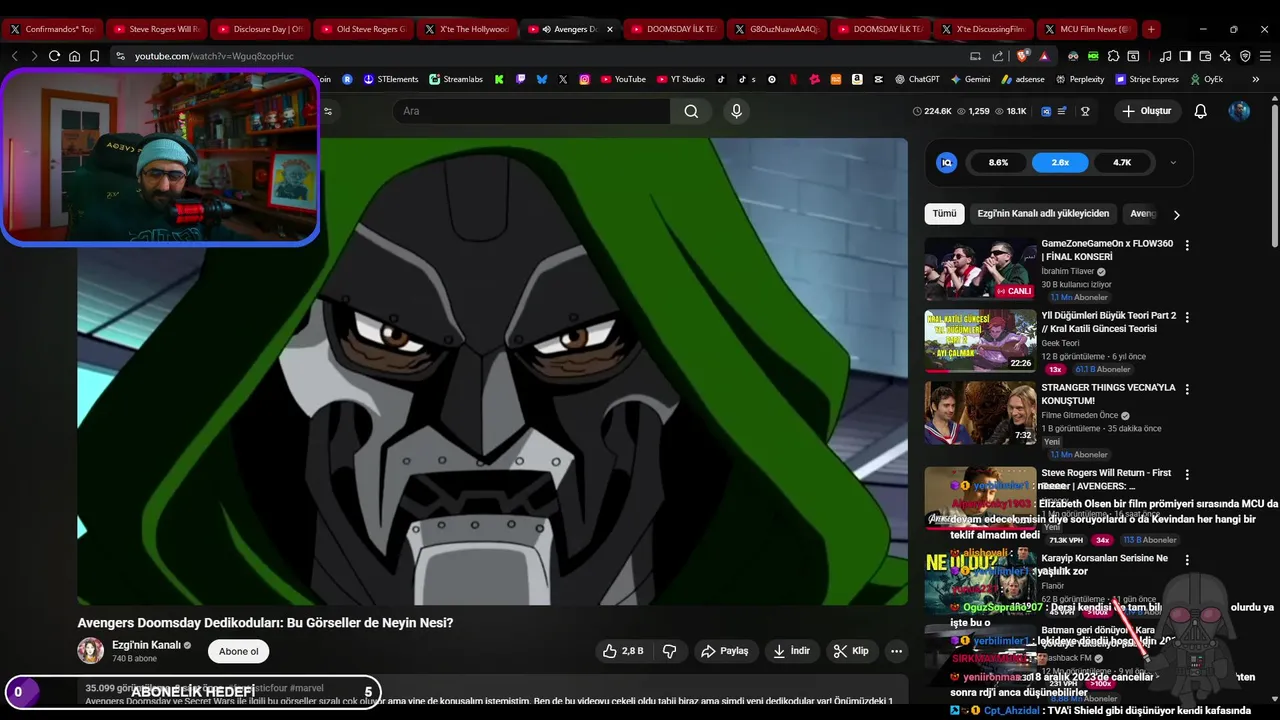Open options for Steve Rogers Will Return video
Viewport: 1280px width, 720px height.
1187,475
